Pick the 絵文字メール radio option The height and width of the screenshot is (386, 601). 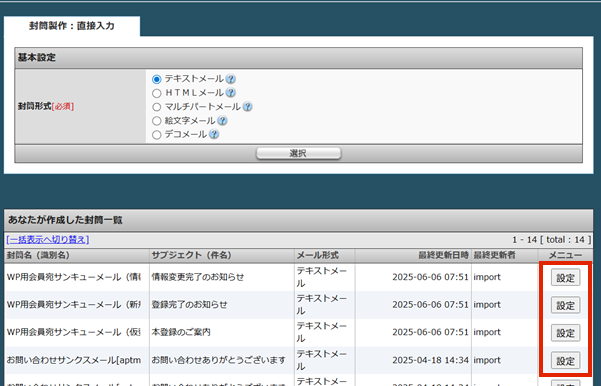click(x=156, y=121)
